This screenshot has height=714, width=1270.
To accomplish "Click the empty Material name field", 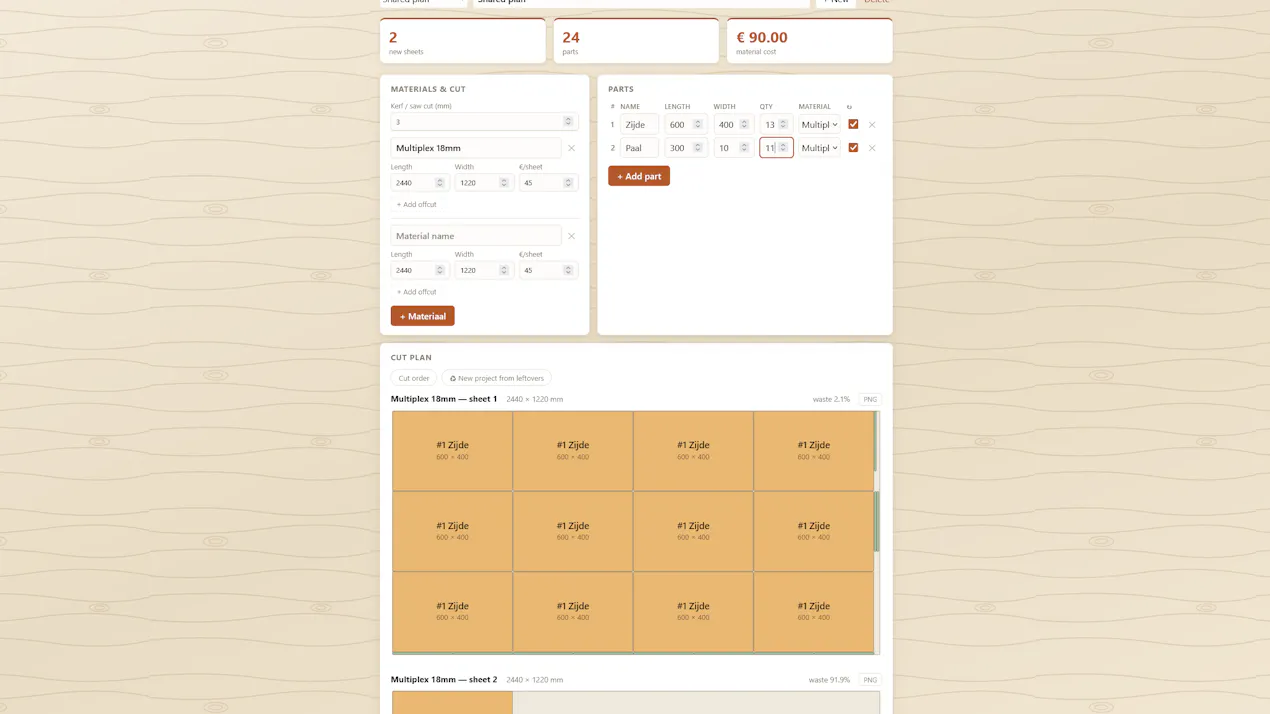I will pos(476,236).
